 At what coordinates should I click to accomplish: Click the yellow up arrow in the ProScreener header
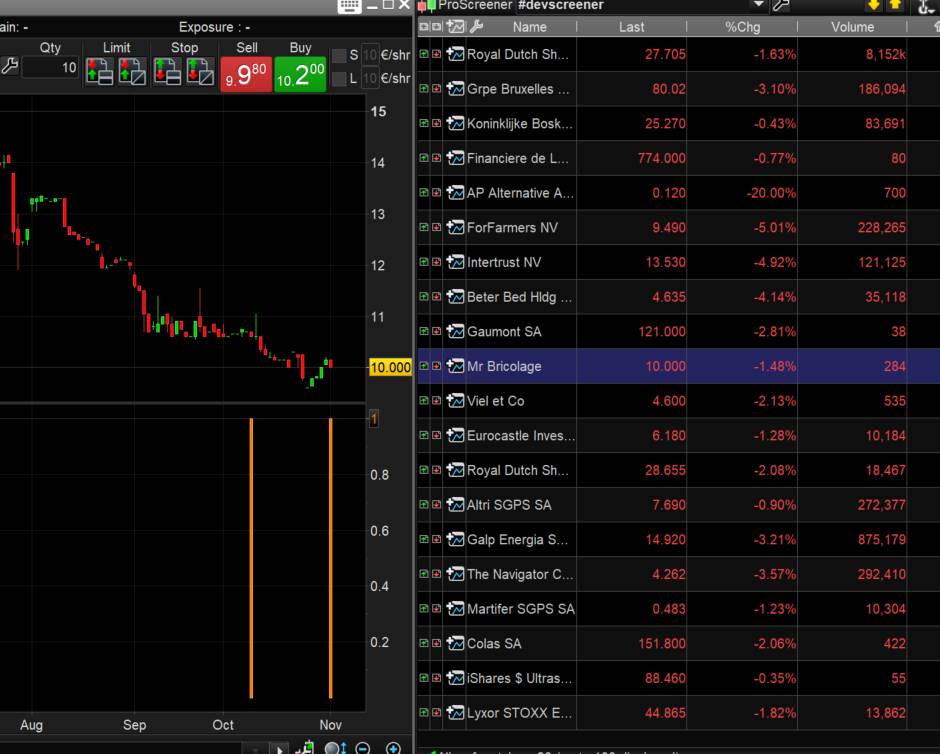pyautogui.click(x=895, y=5)
